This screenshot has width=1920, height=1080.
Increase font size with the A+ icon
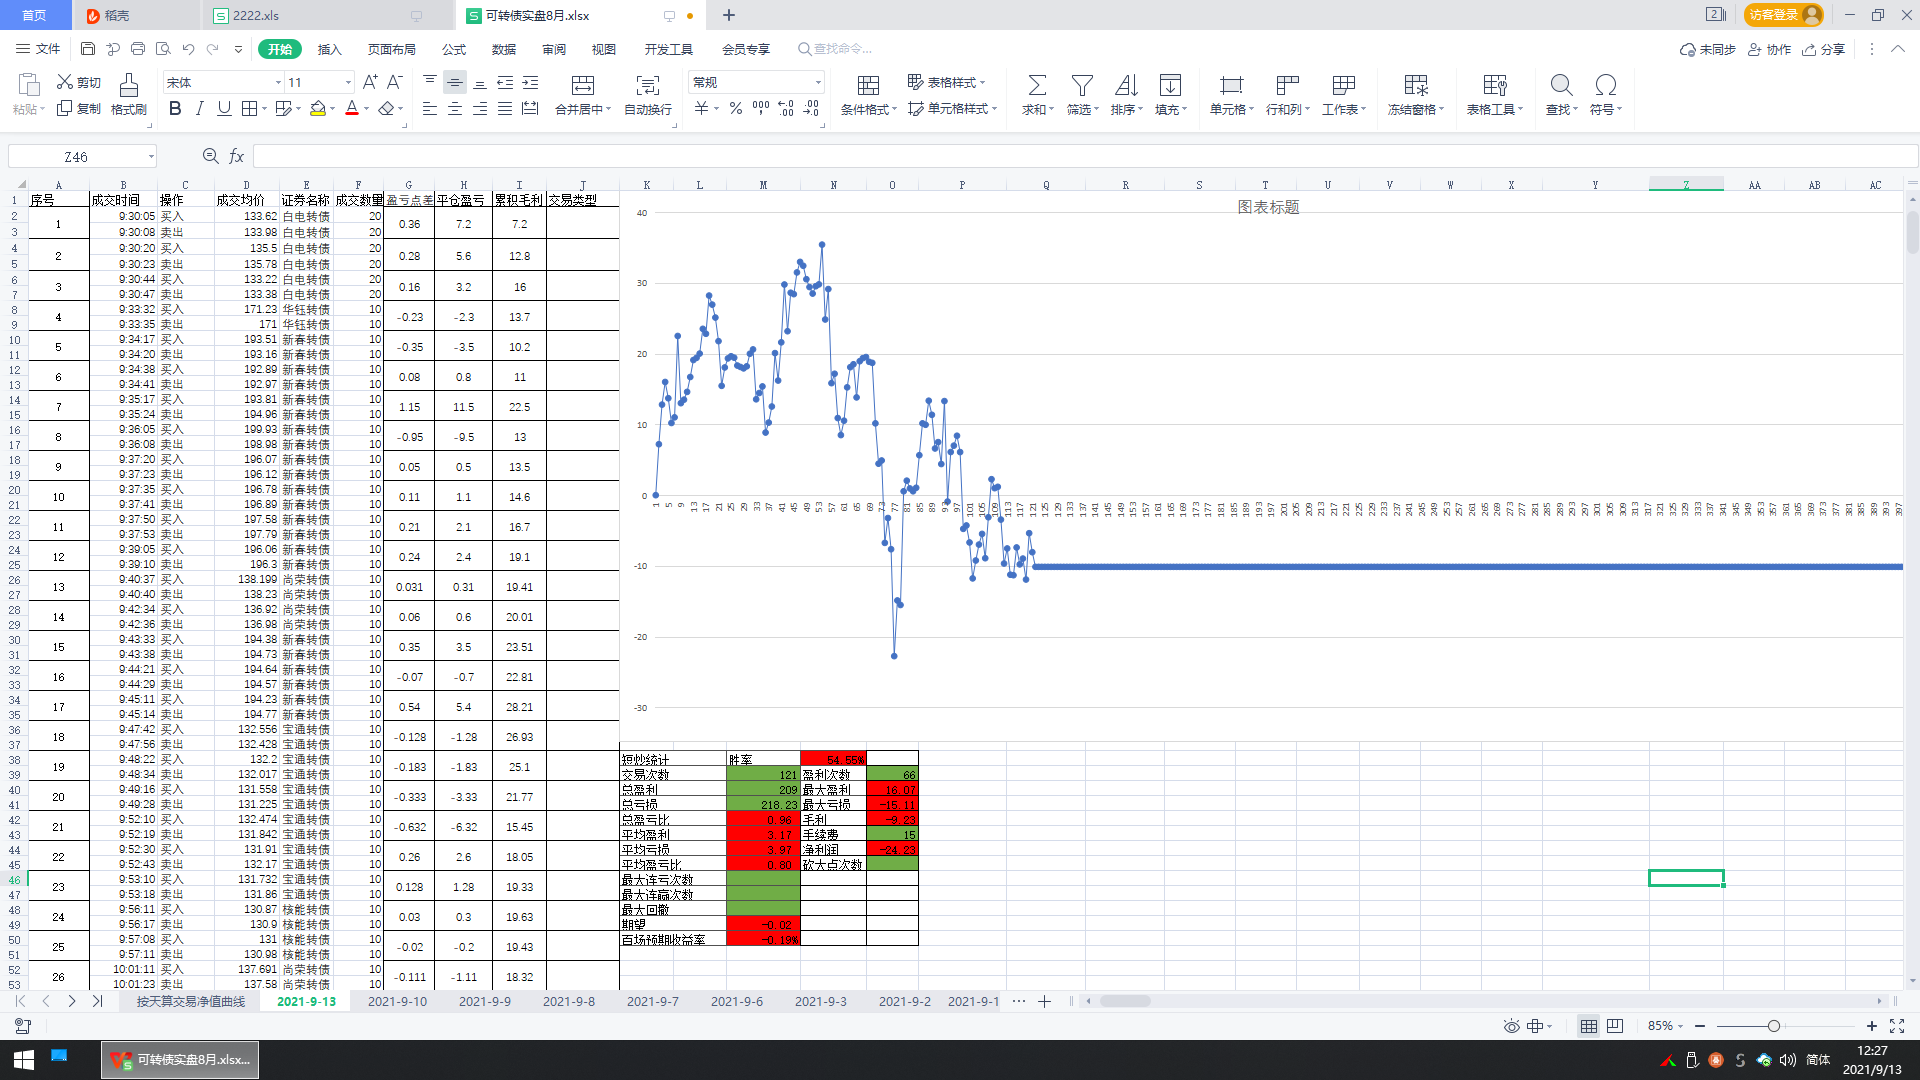[370, 82]
